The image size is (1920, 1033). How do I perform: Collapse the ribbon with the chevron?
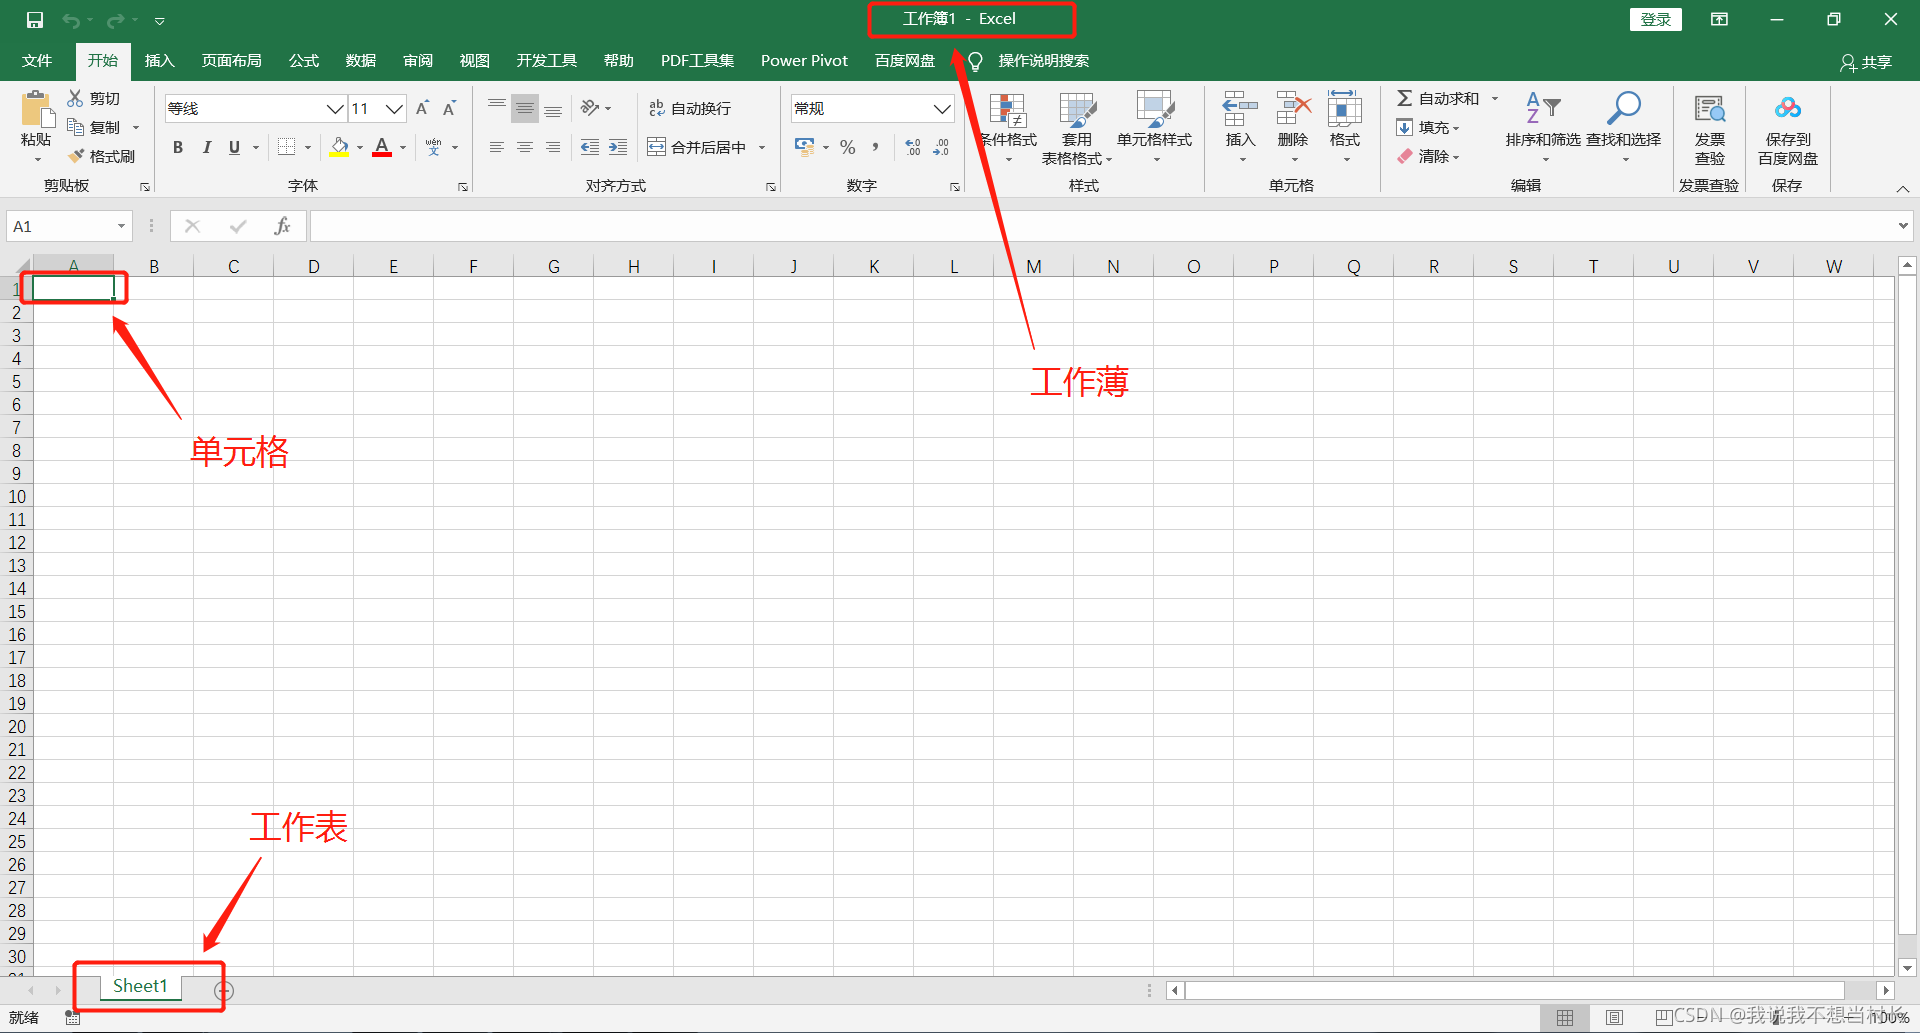tap(1903, 189)
